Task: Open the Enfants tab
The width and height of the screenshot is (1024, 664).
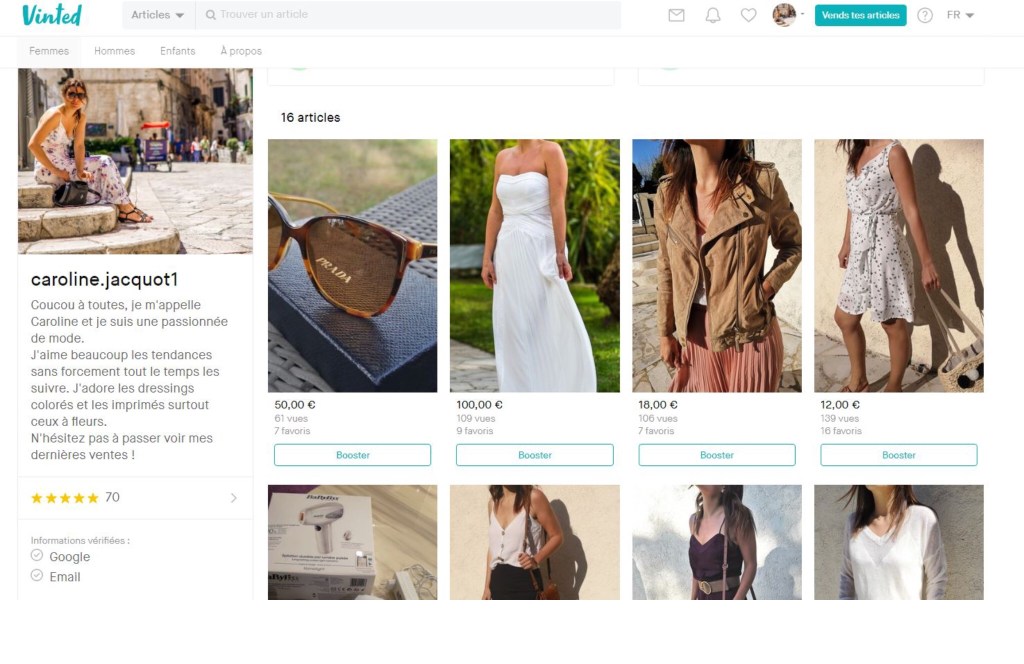Action: 178,51
